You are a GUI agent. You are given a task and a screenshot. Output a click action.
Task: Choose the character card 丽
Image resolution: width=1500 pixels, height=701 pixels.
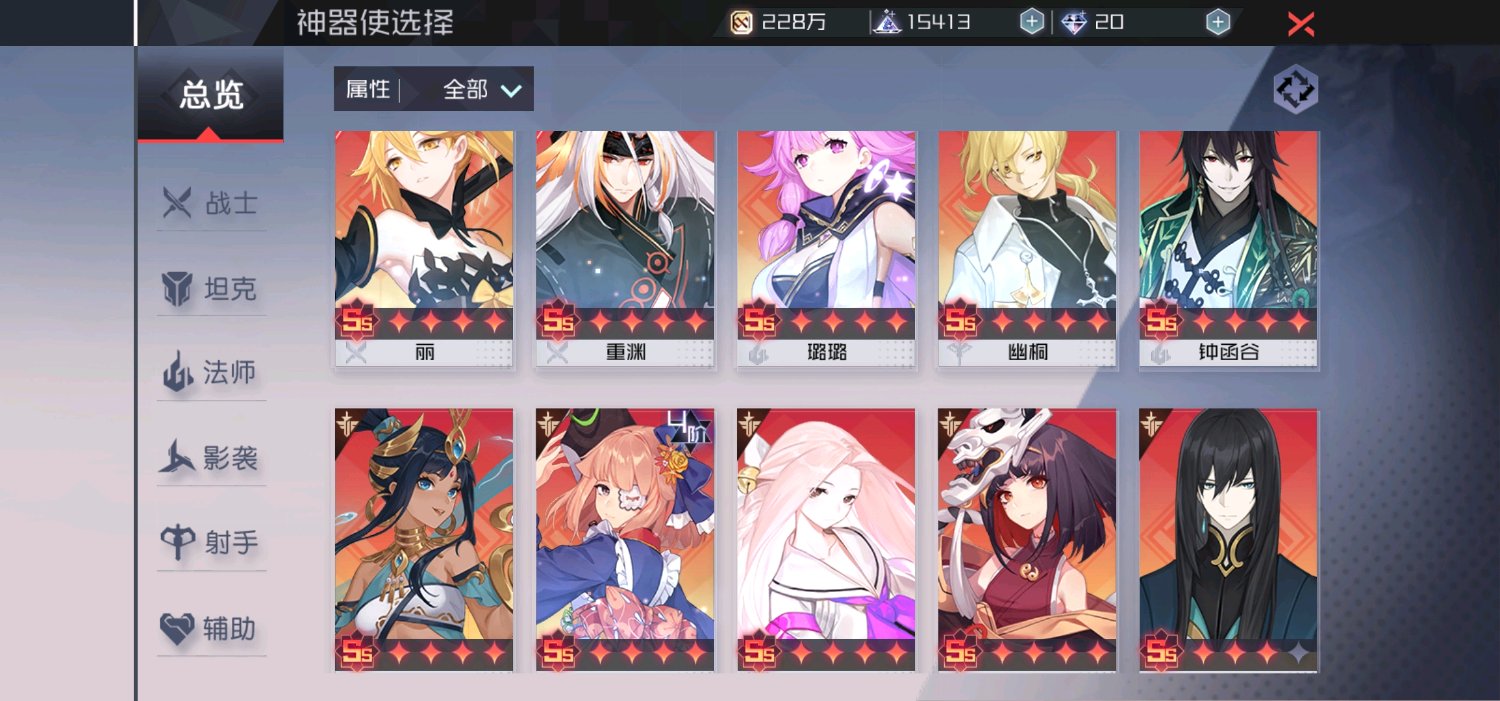424,249
